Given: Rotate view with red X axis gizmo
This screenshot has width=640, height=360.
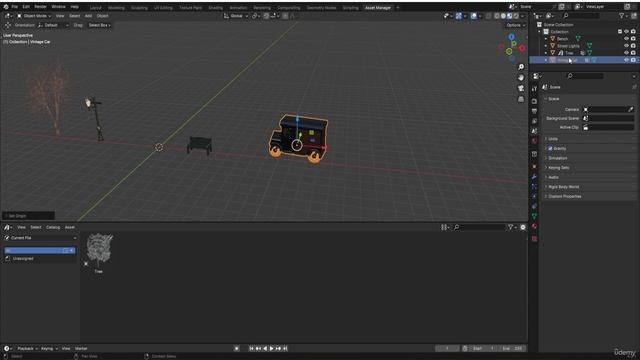Looking at the screenshot, I should click(x=522, y=48).
